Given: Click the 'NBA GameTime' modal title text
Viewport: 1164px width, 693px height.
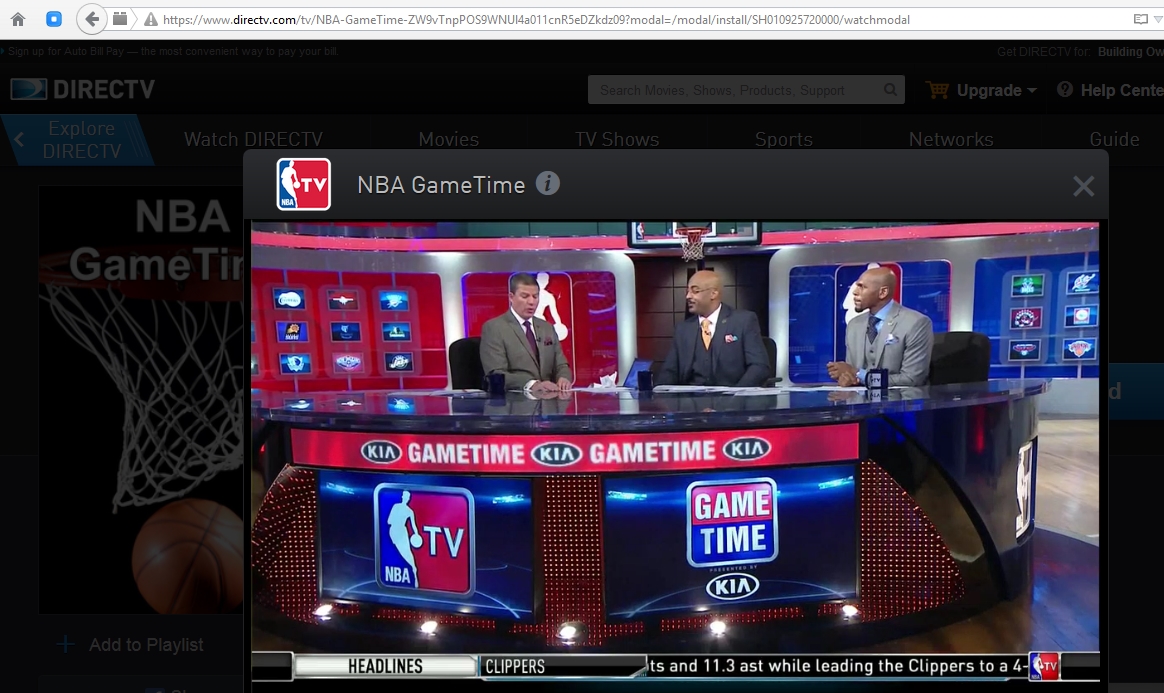Looking at the screenshot, I should pos(441,185).
